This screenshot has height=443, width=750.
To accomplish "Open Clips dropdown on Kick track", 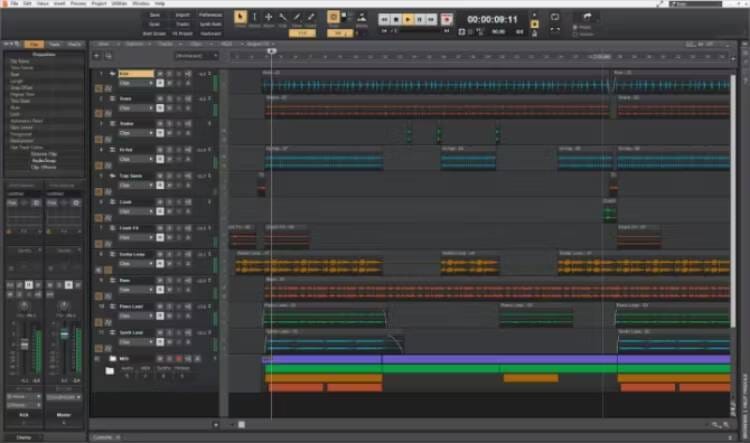I will [x=137, y=84].
